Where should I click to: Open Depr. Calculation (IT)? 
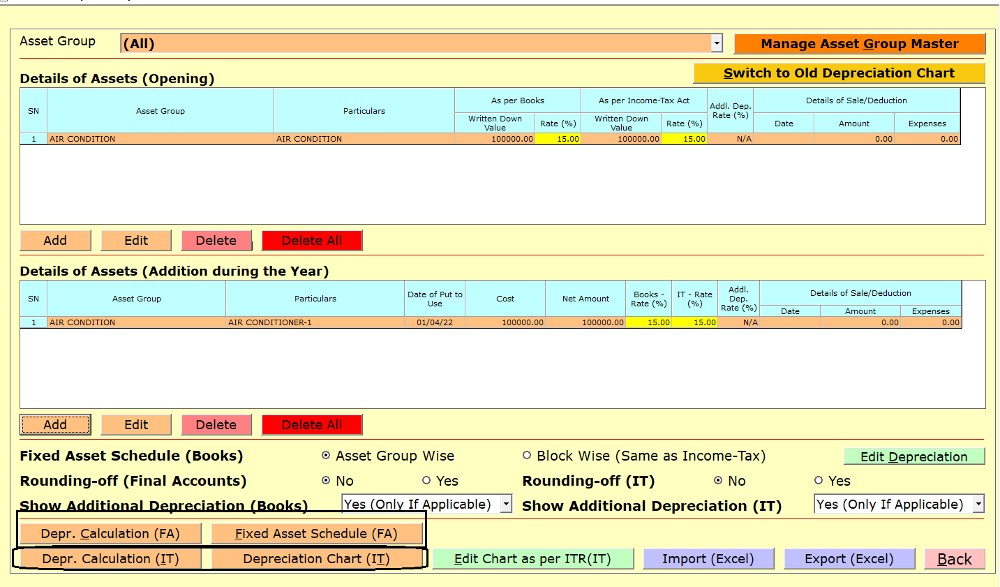pyautogui.click(x=110, y=559)
